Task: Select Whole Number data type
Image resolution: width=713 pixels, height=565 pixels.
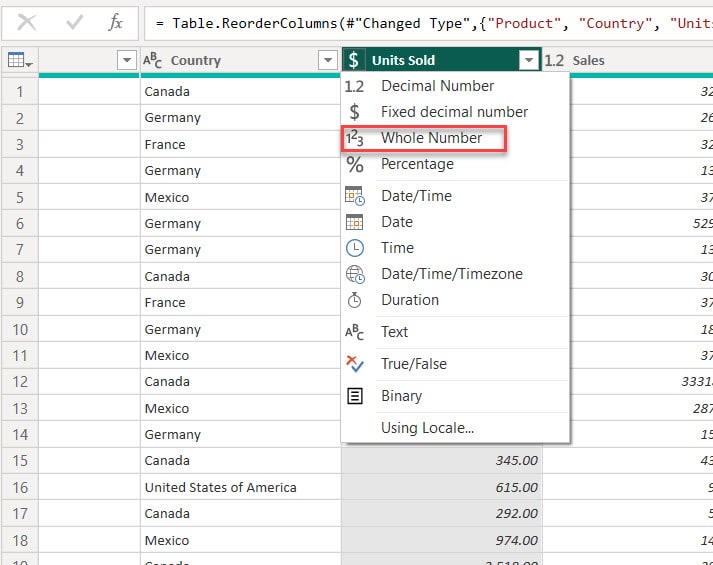Action: click(x=455, y=138)
